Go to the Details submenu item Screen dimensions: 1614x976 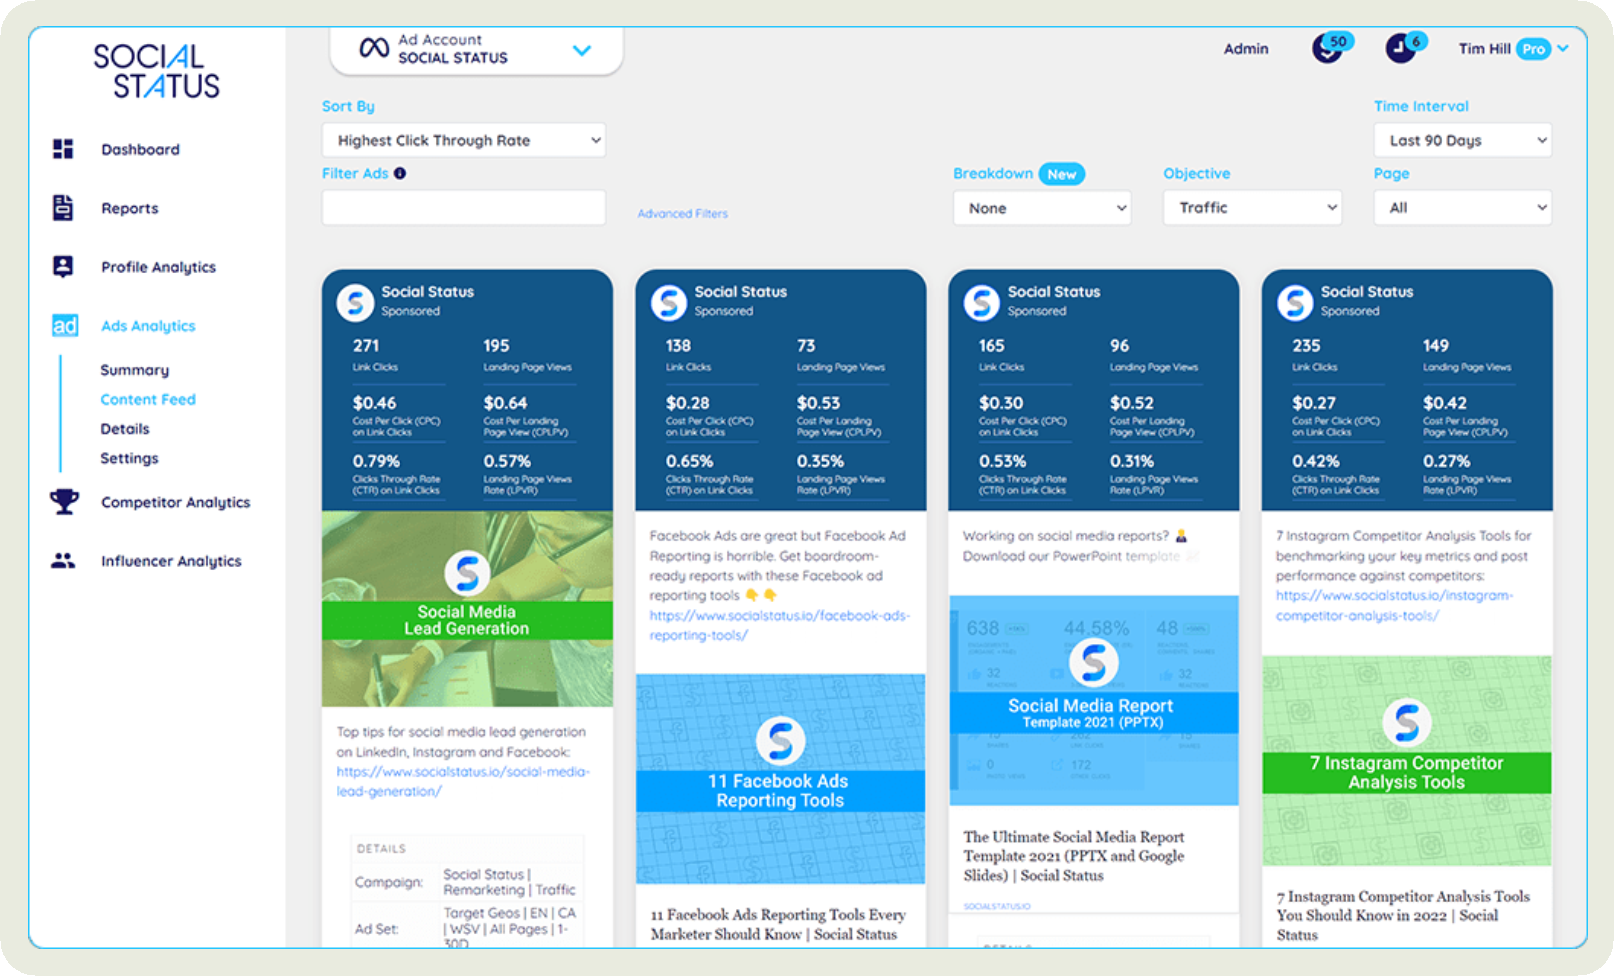click(125, 429)
